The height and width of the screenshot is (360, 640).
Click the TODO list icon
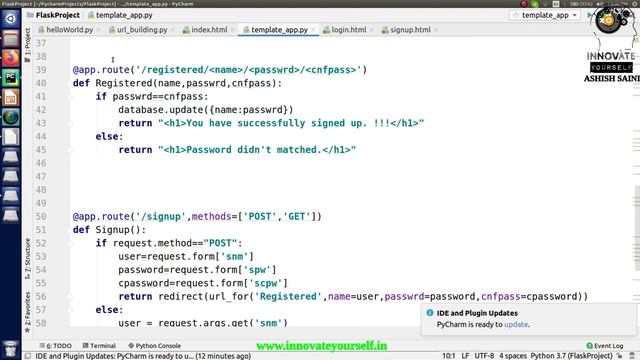pyautogui.click(x=42, y=346)
